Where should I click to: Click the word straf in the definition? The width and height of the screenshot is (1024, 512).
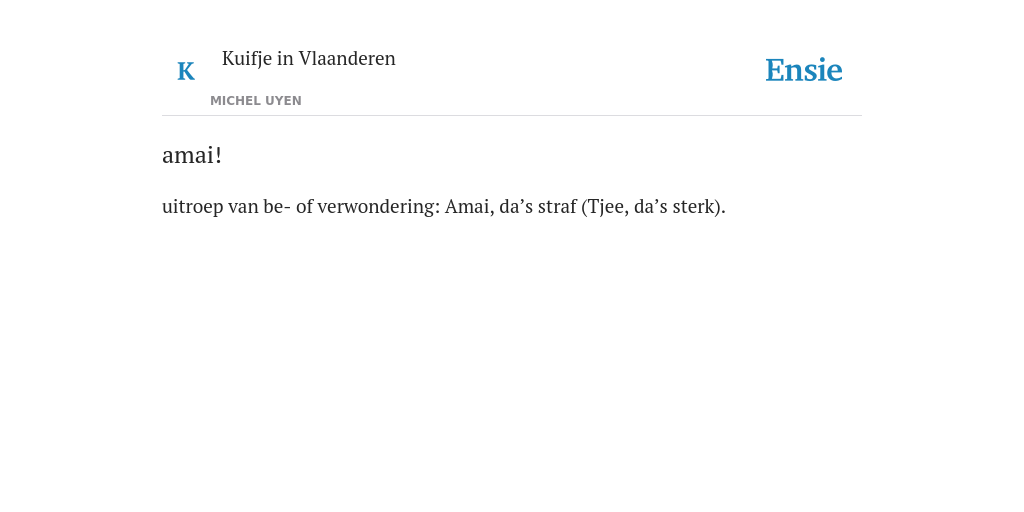(x=557, y=207)
